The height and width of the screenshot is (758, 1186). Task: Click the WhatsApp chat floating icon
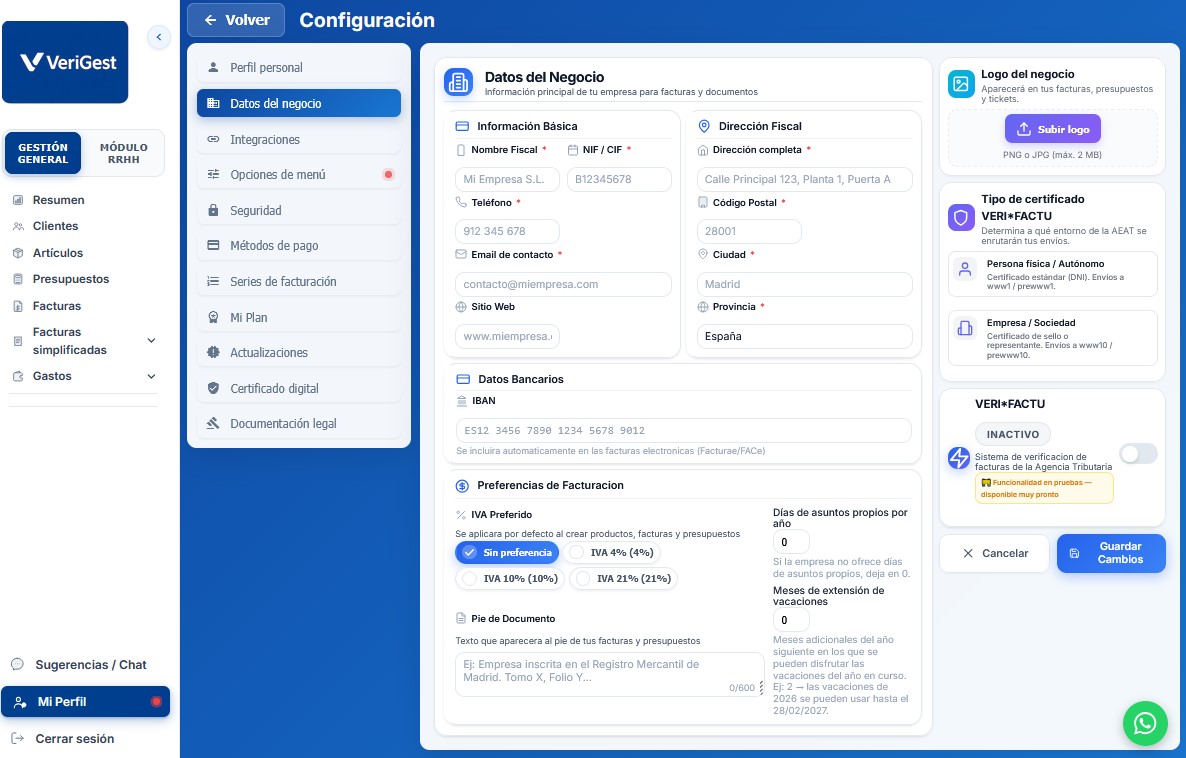1144,723
